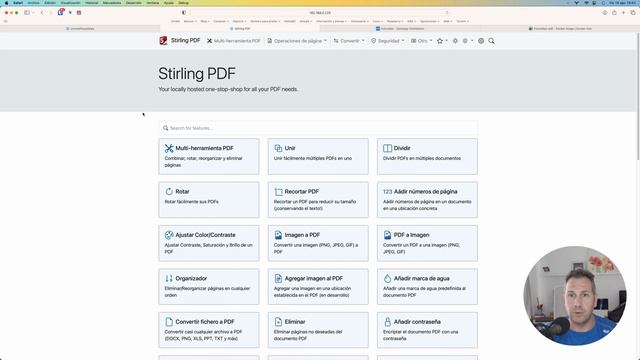Click the Imagen a PDF card's image icon

(x=278, y=235)
